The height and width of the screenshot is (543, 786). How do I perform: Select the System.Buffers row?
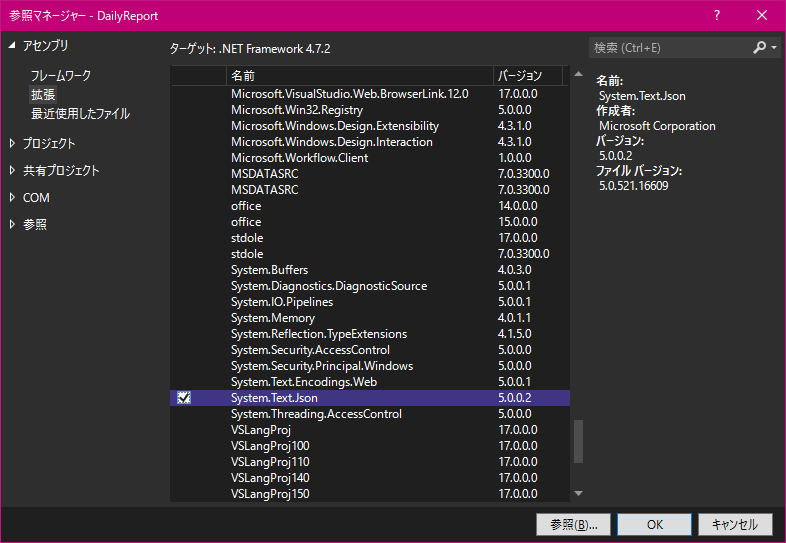[370, 270]
